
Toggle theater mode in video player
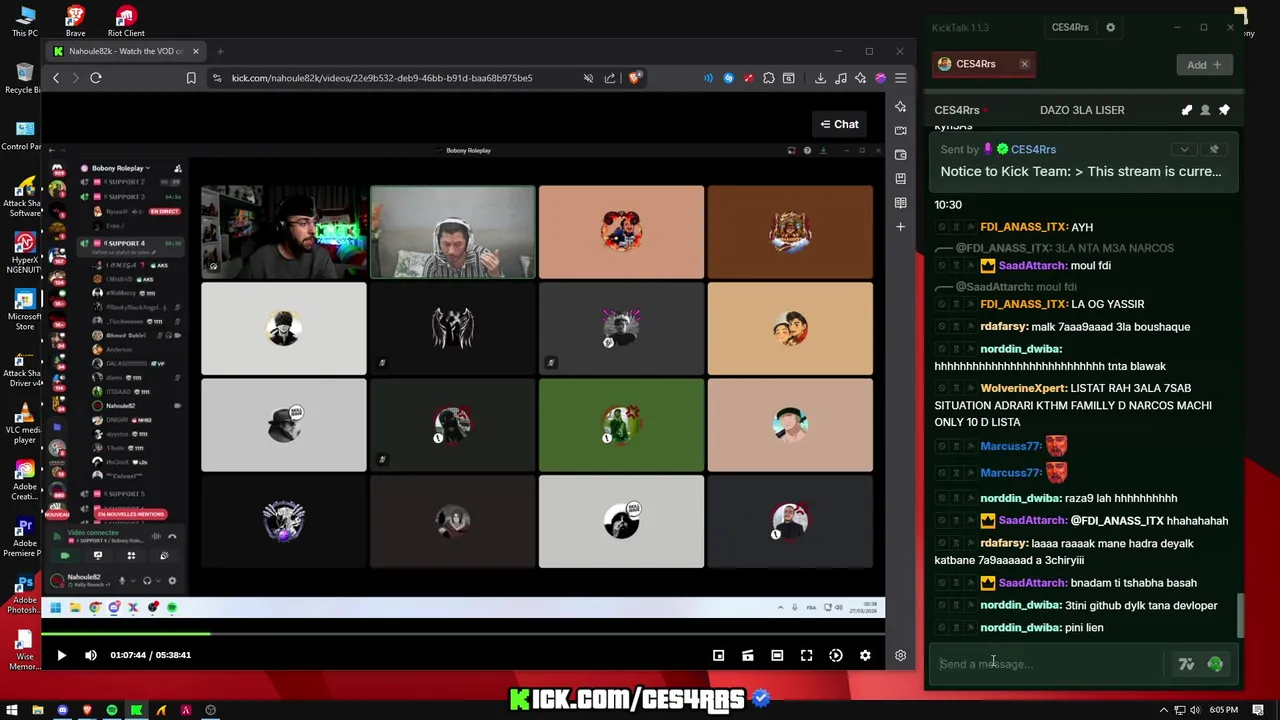pos(777,655)
